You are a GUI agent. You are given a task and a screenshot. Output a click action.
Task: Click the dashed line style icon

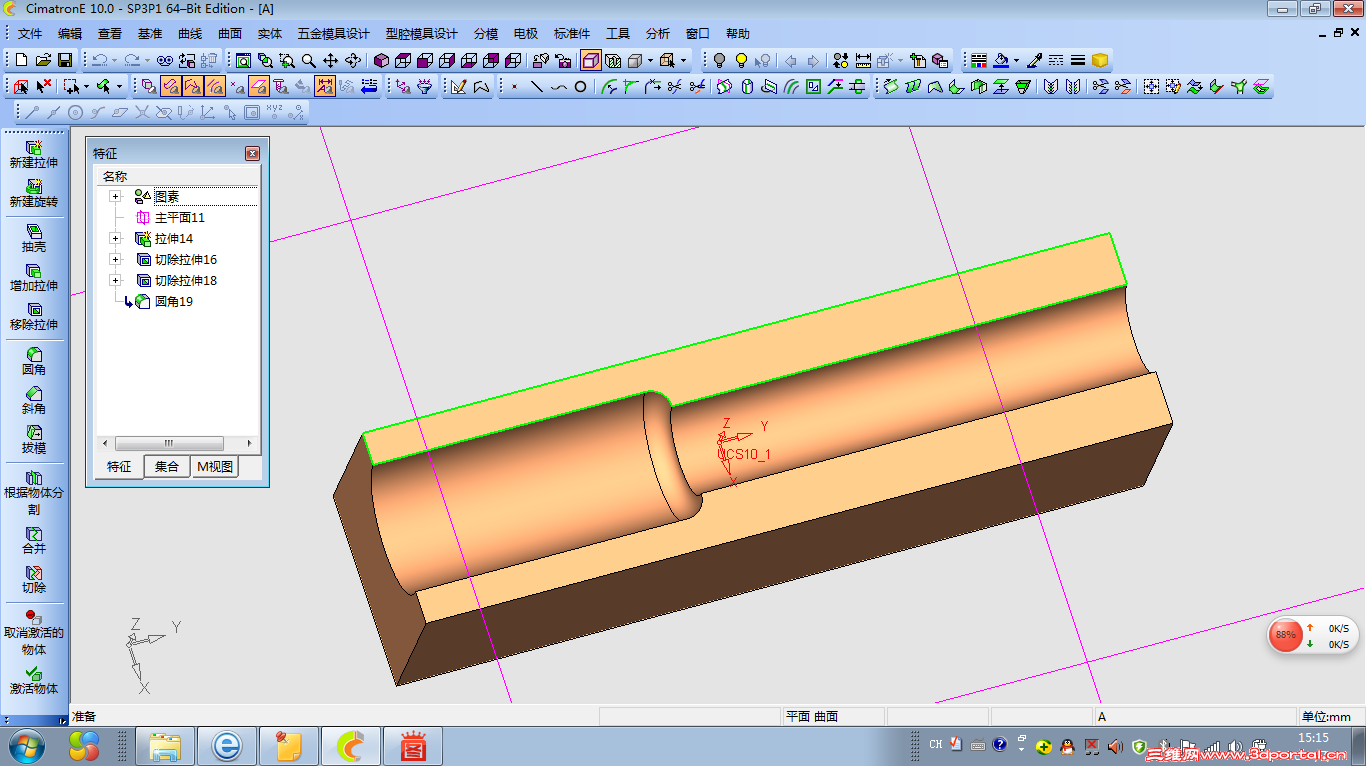click(x=1056, y=60)
